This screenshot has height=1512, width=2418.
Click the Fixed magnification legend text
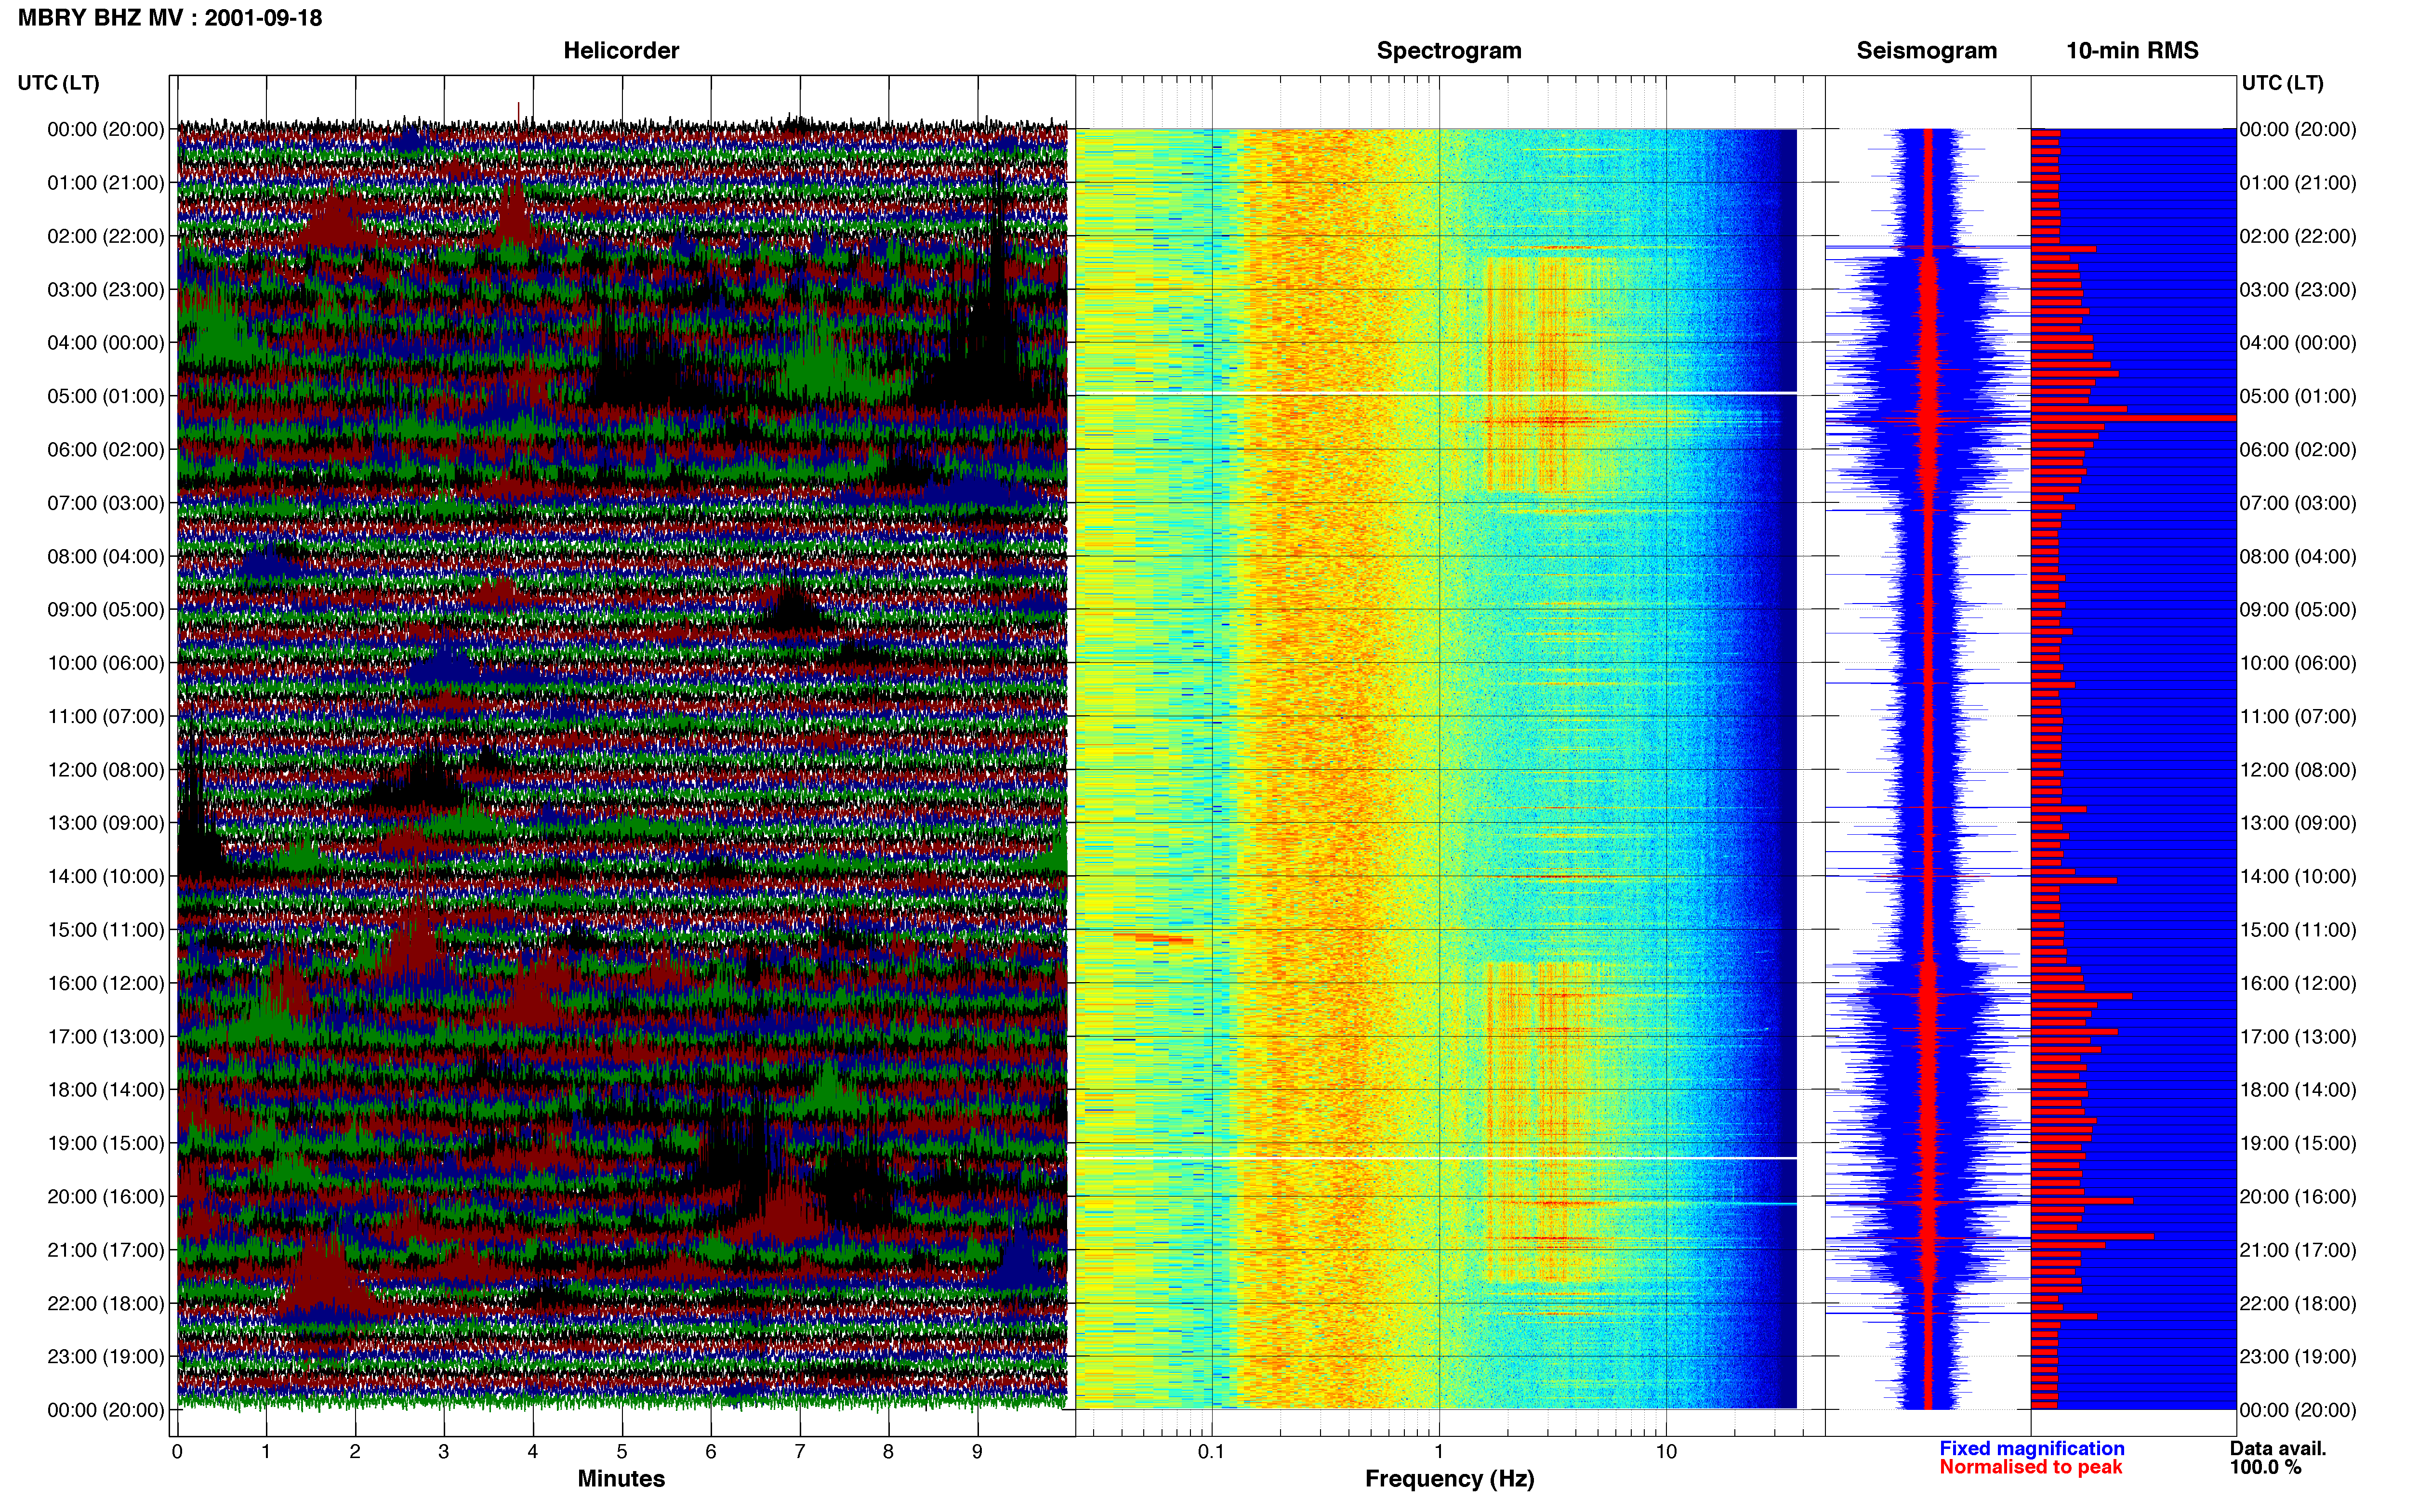coord(2031,1448)
